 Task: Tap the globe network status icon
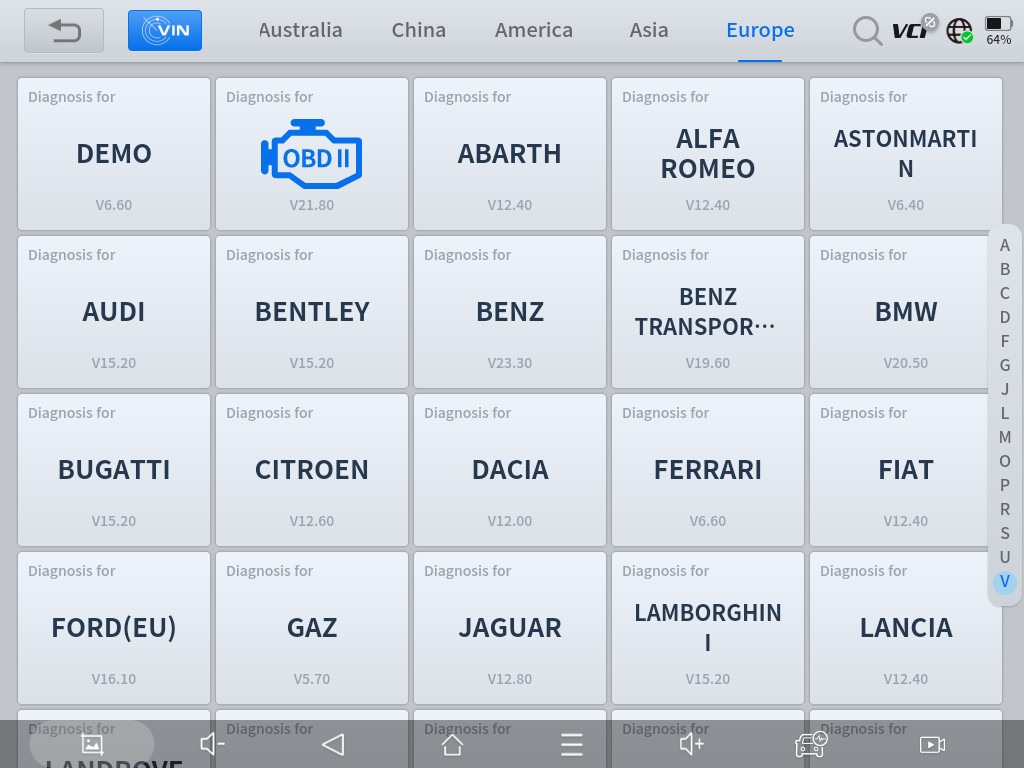point(959,31)
